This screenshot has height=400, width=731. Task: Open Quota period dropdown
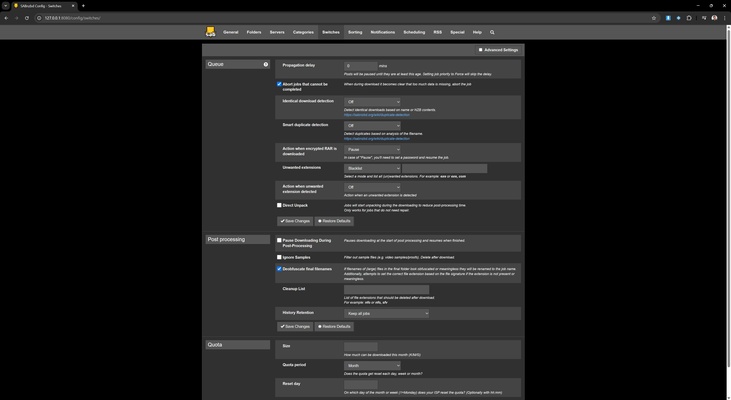(372, 366)
